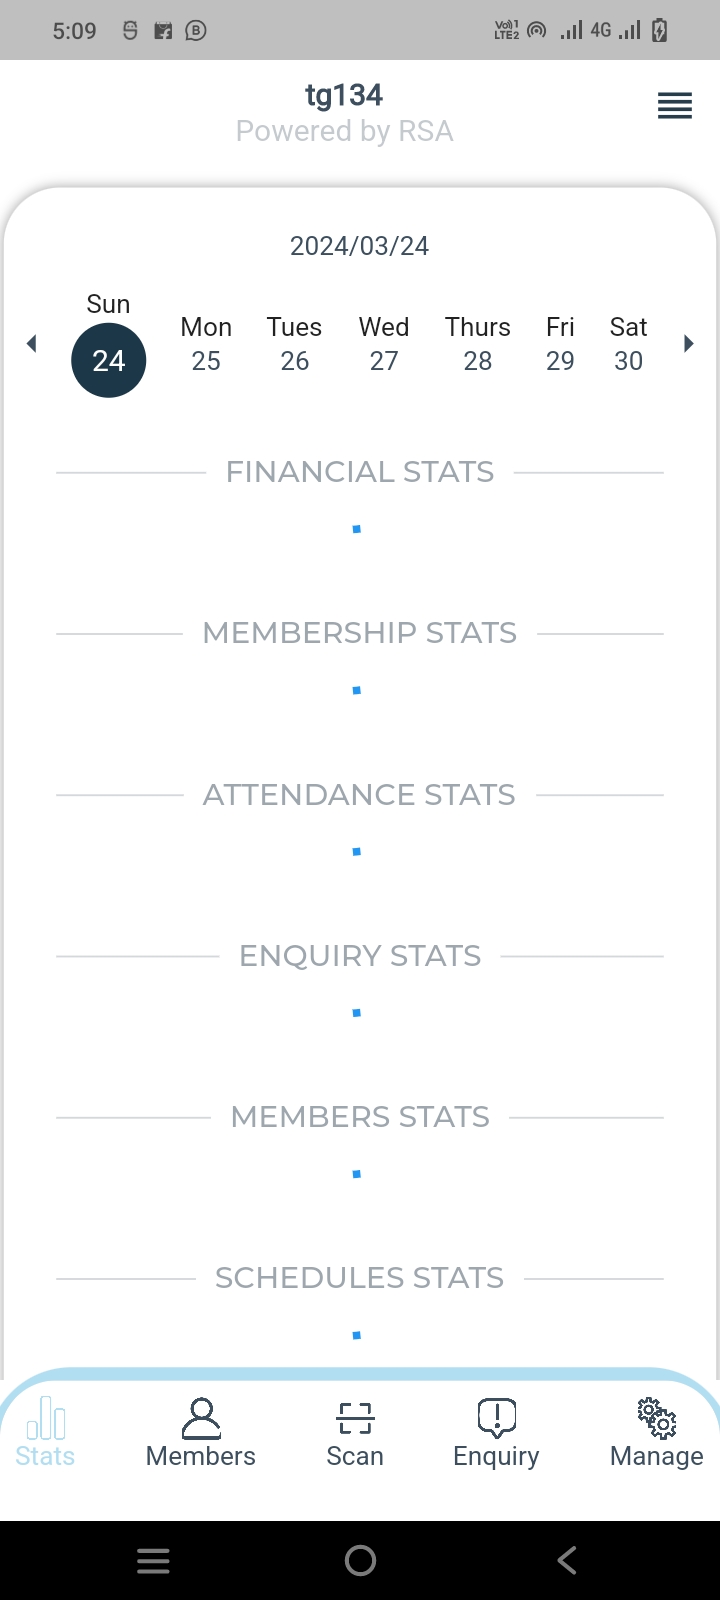
Task: Select Saturday 30 date
Action: click(628, 345)
